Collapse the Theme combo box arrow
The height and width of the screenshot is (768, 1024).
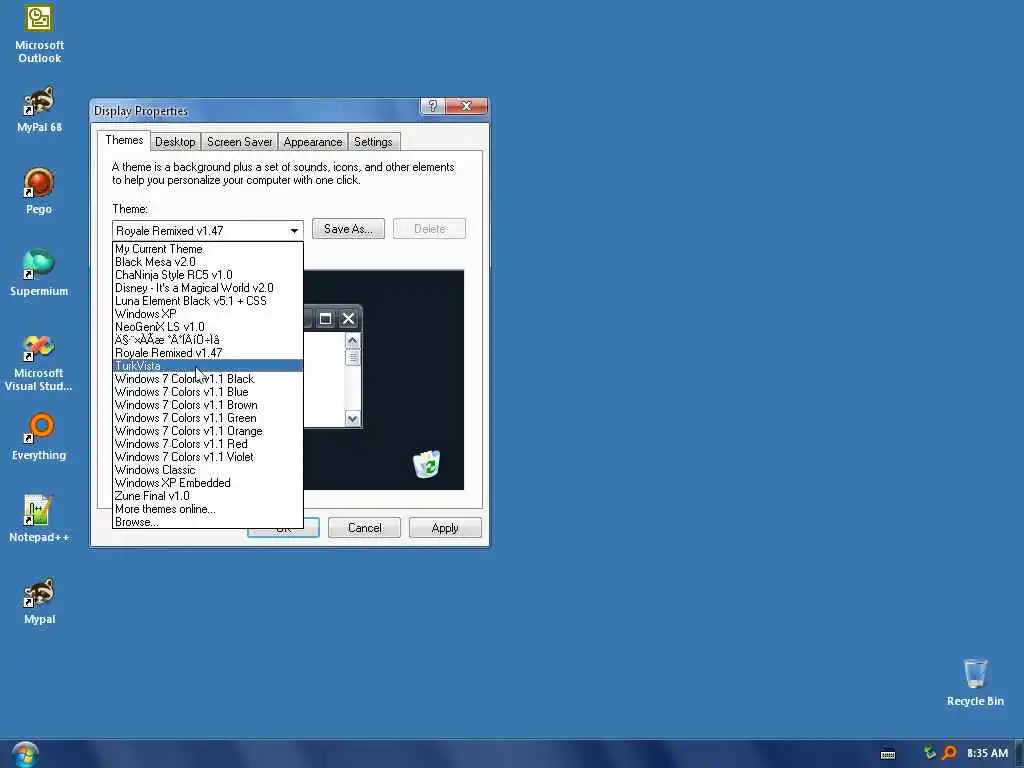coord(295,231)
